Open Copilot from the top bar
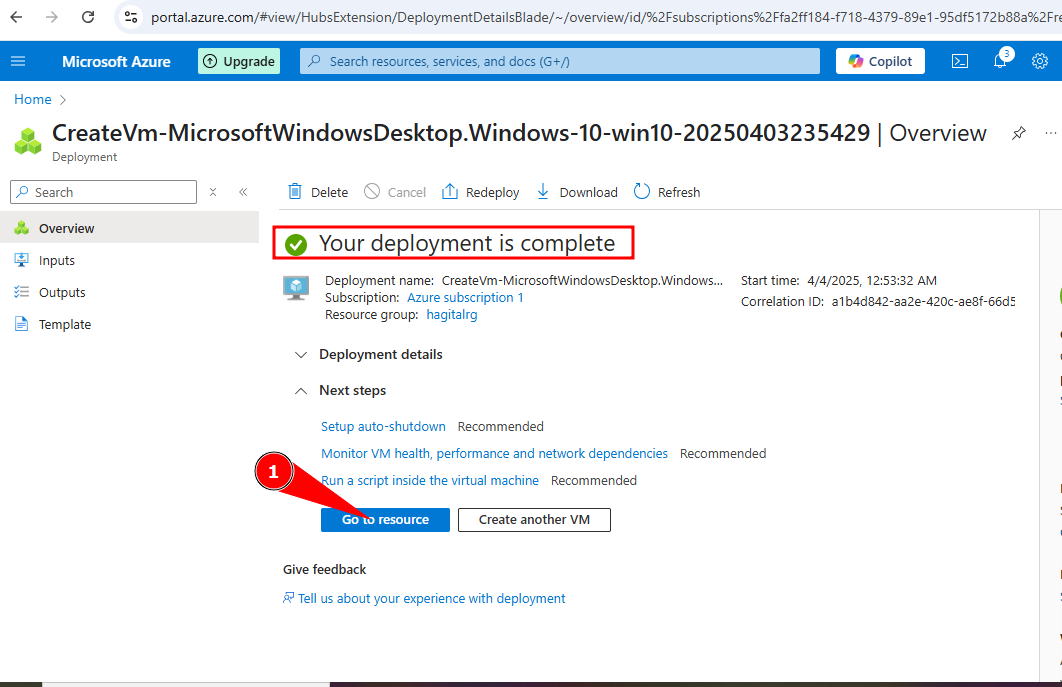 point(880,62)
